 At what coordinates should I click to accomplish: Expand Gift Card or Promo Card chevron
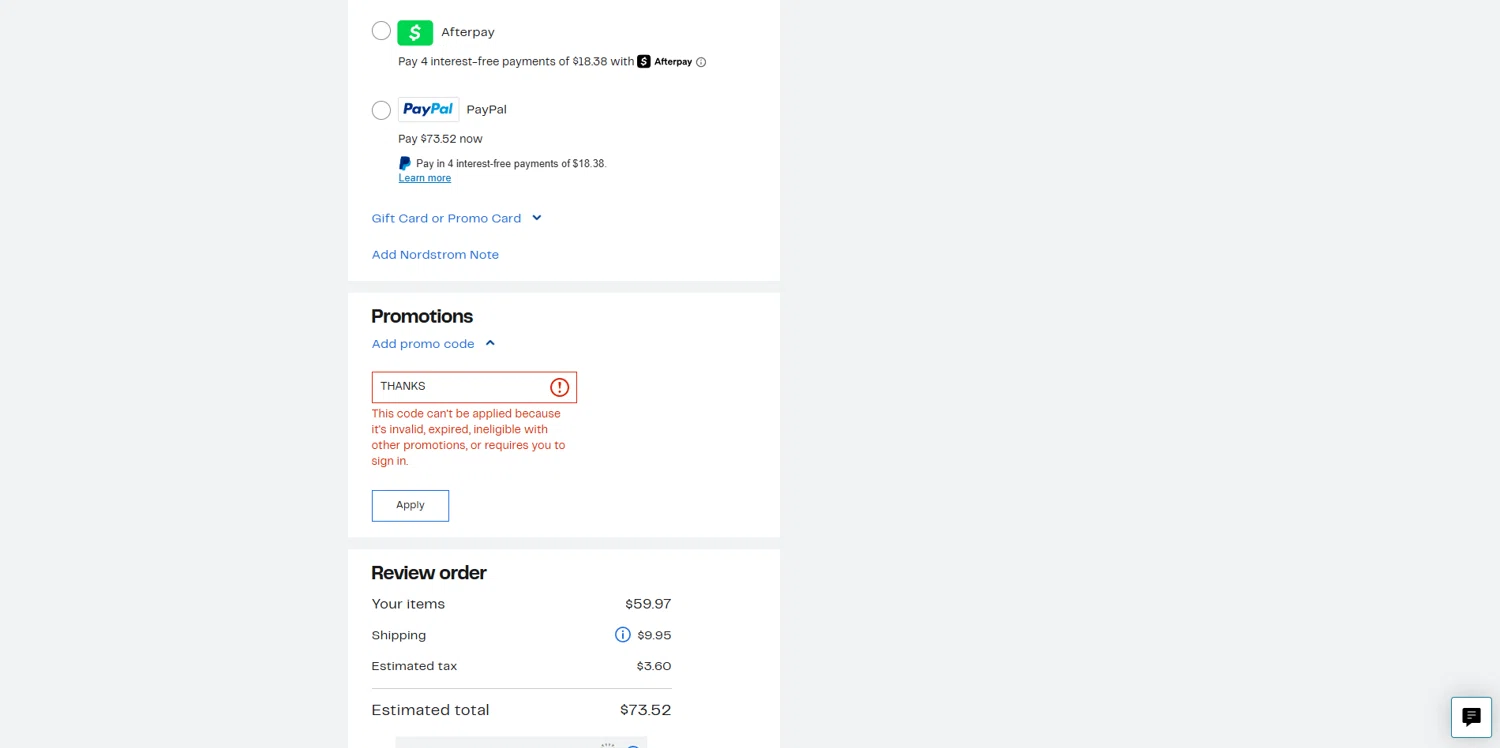537,218
